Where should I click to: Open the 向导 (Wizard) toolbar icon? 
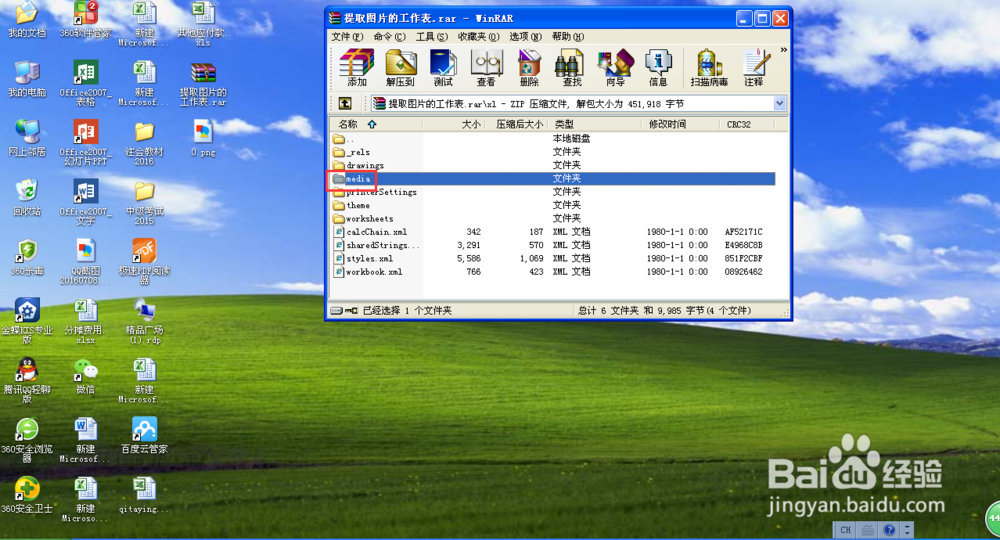[615, 68]
